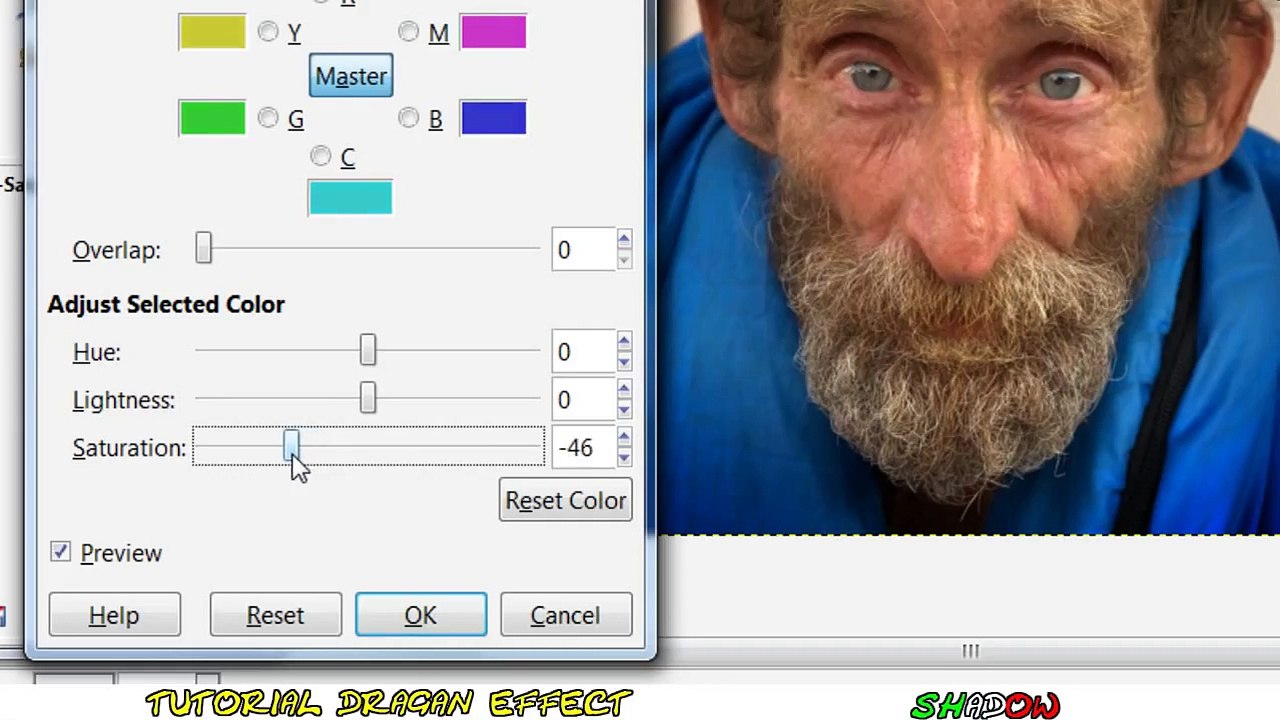Click the image window's horizontal scrollbar grip
The height and width of the screenshot is (720, 1280).
(x=970, y=651)
